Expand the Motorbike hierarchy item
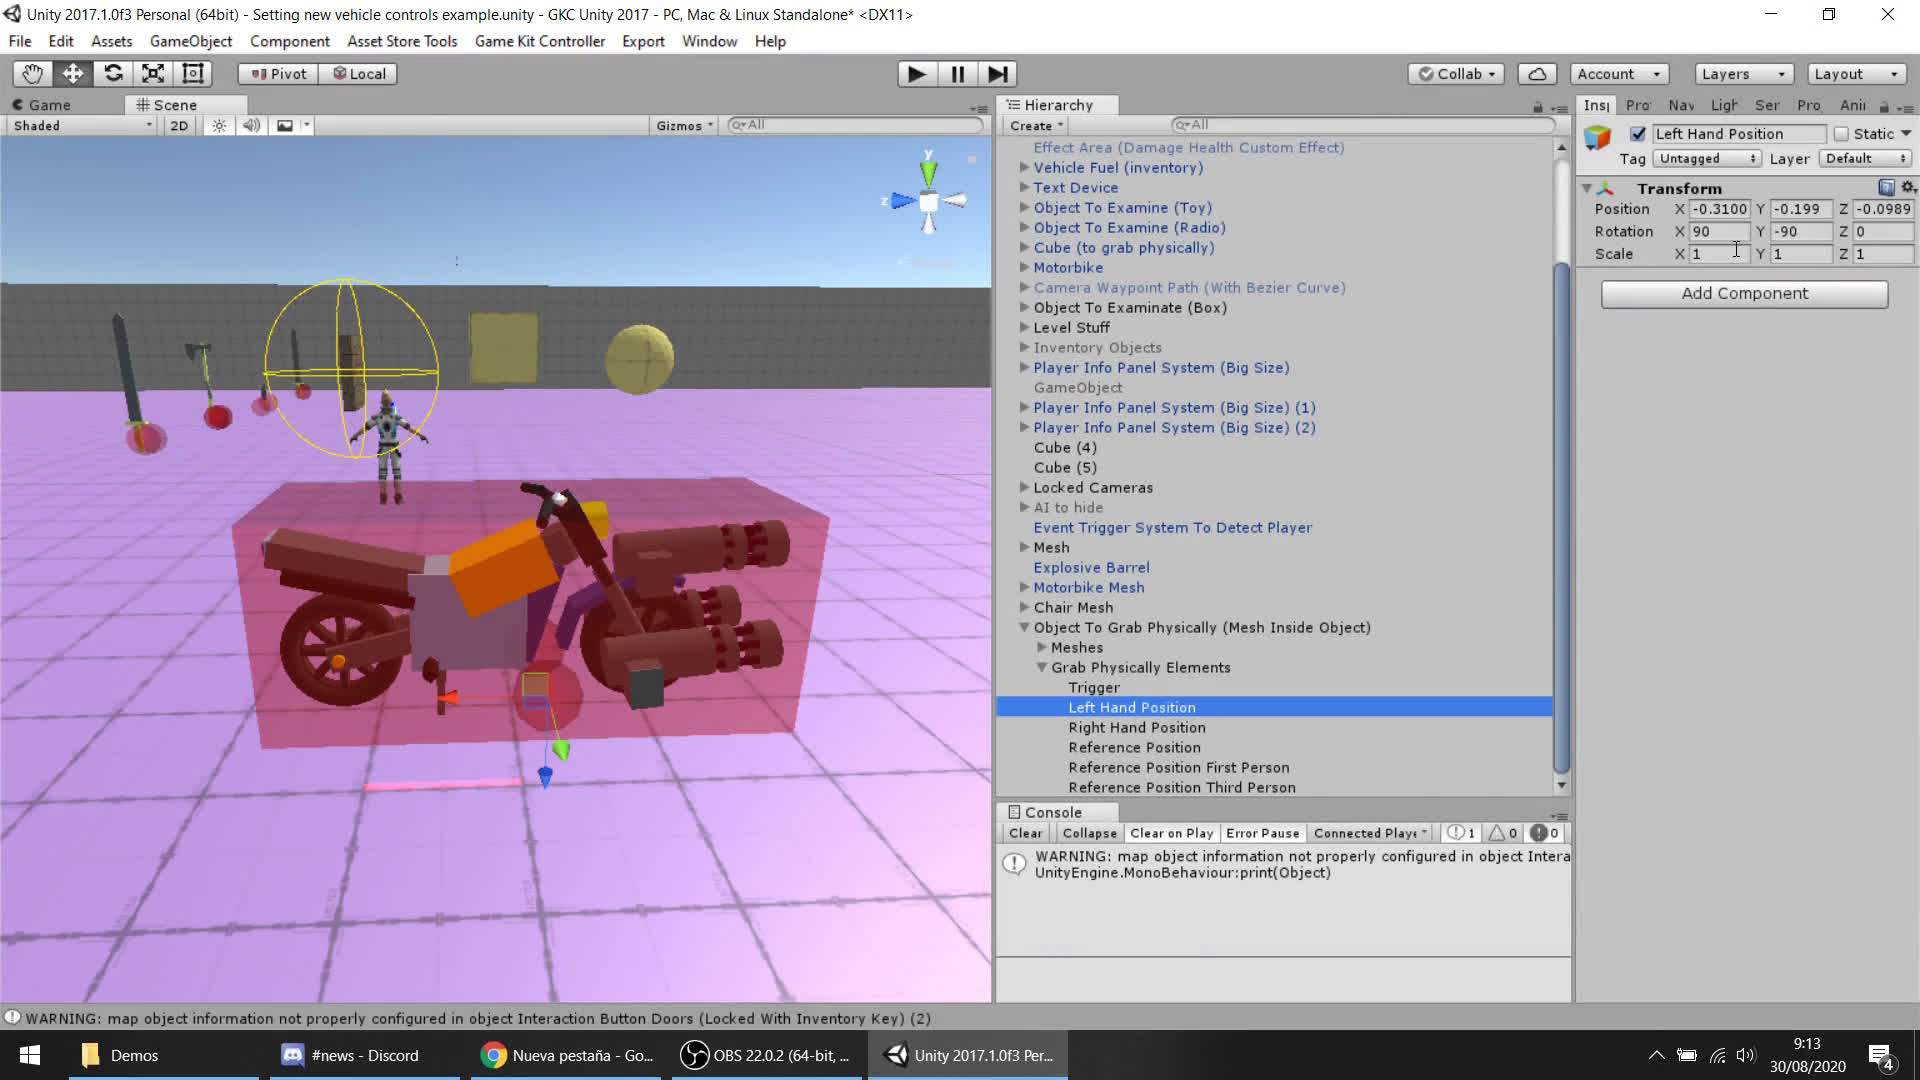This screenshot has height=1080, width=1920. click(x=1025, y=267)
